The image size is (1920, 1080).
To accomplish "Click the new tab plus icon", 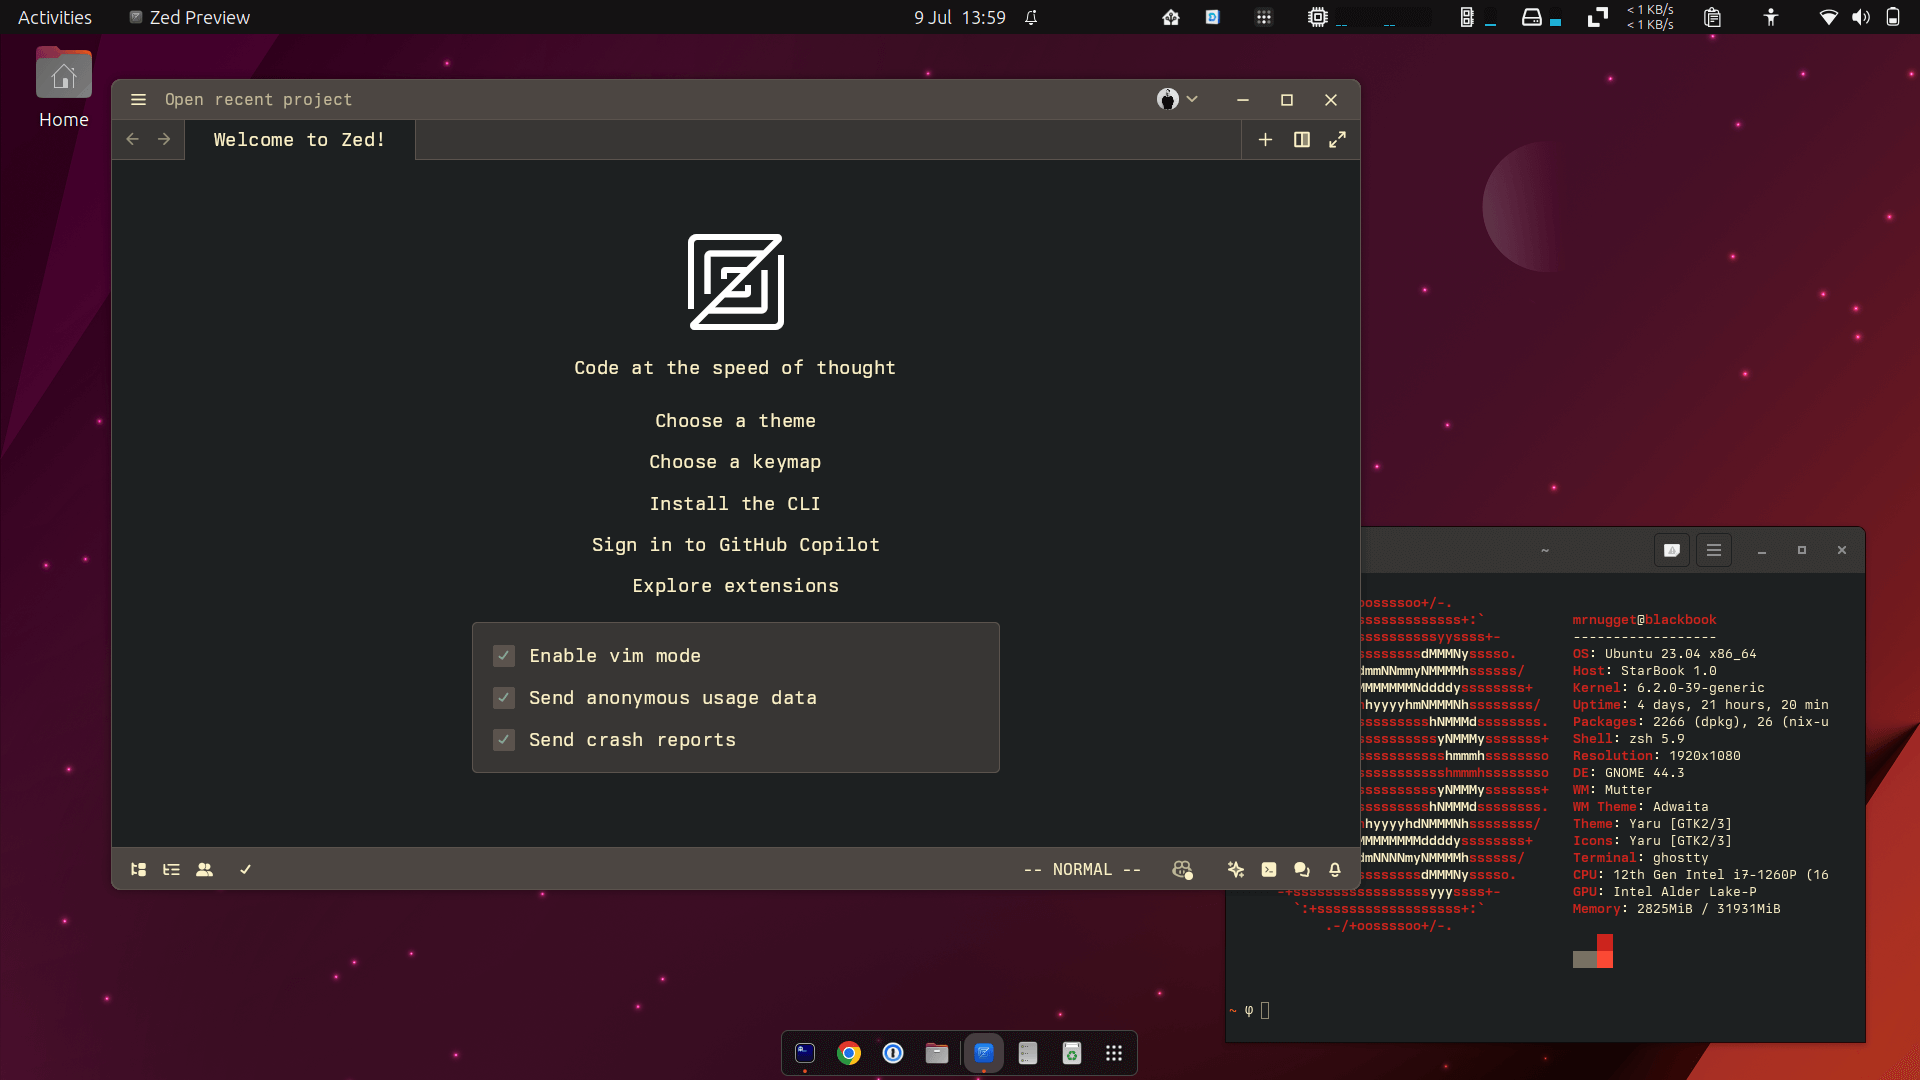I will click(x=1265, y=140).
